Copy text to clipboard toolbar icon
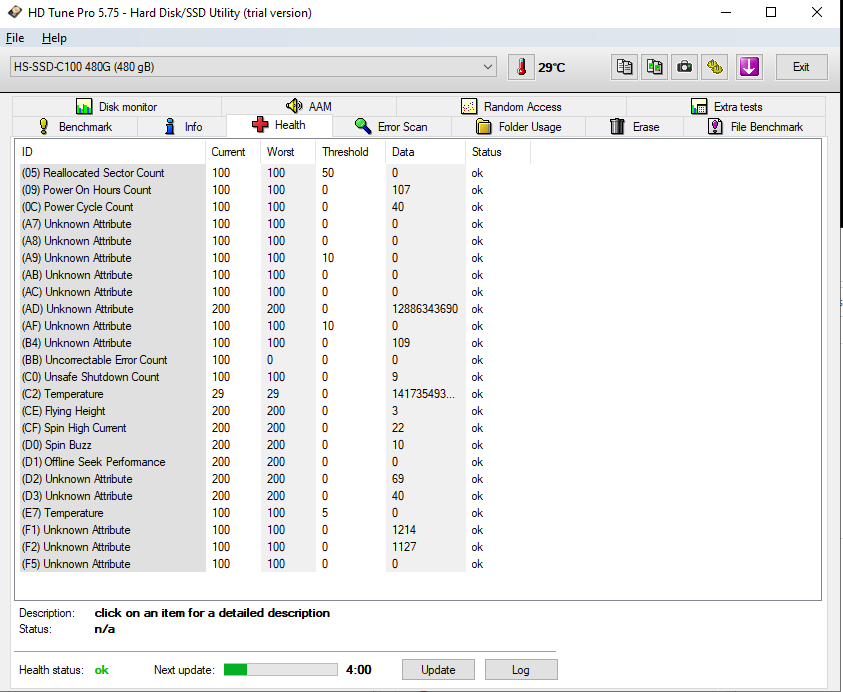 pyautogui.click(x=624, y=67)
